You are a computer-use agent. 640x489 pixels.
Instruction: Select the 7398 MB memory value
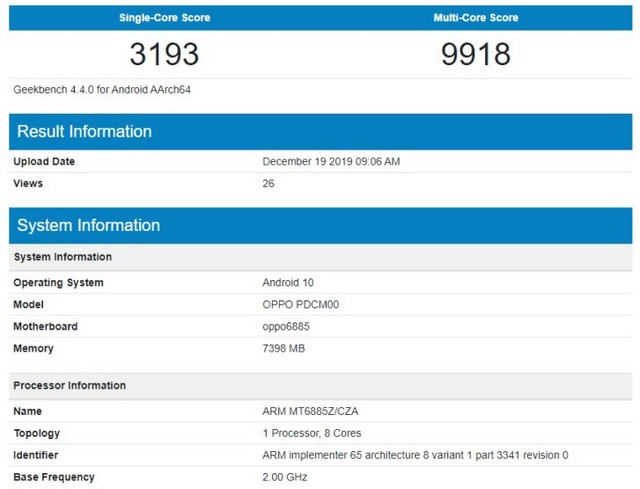[284, 348]
